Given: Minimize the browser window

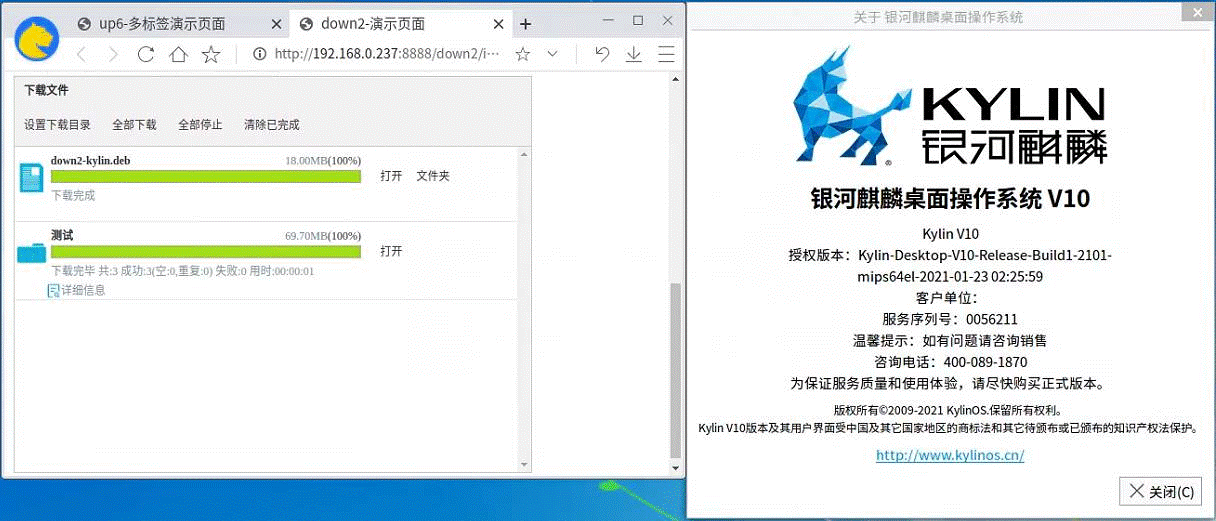Looking at the screenshot, I should click(x=609, y=20).
